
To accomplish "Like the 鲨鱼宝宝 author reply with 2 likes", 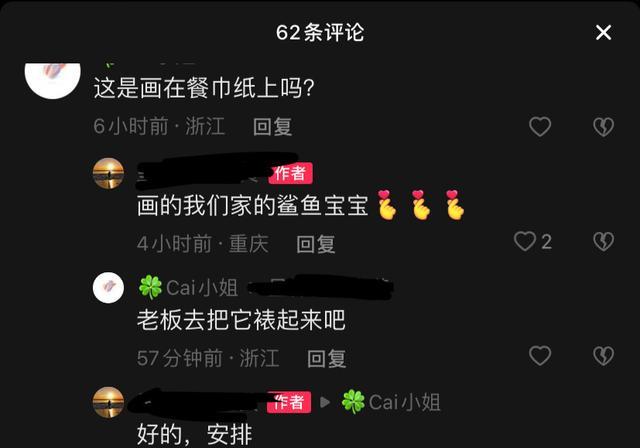I will tap(525, 241).
